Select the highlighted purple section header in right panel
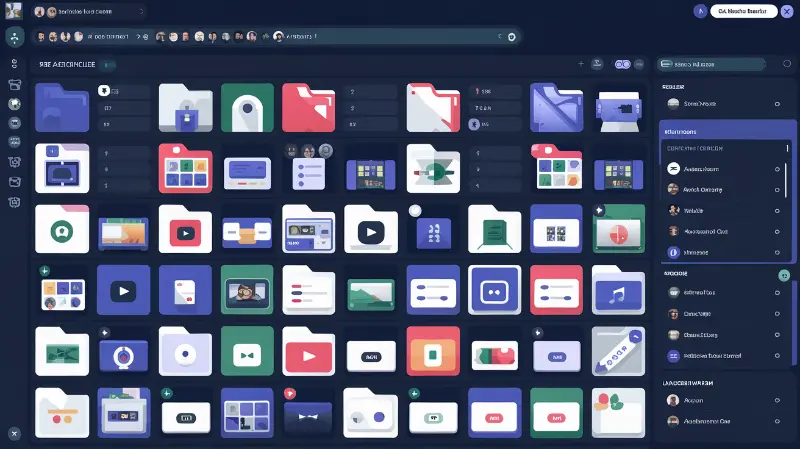The width and height of the screenshot is (800, 449). tap(727, 131)
